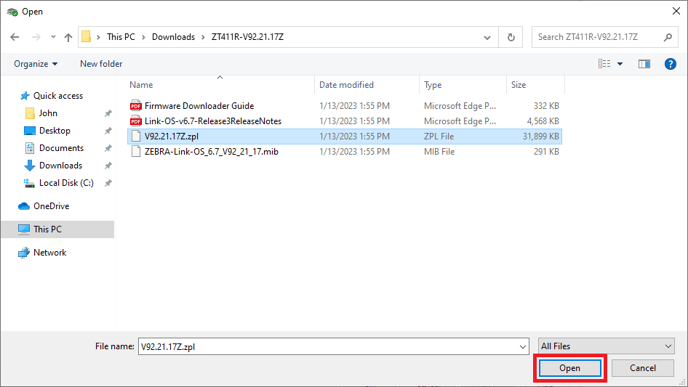Viewport: 688px width, 387px height.
Task: Click PDF icon of Firmware Downloader Guide
Action: (x=136, y=106)
